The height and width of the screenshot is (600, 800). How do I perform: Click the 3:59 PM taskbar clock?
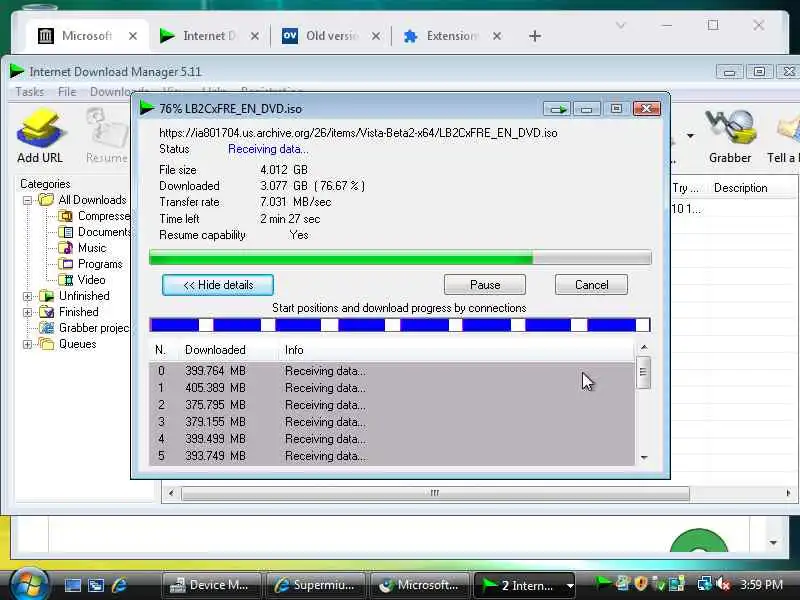(761, 584)
